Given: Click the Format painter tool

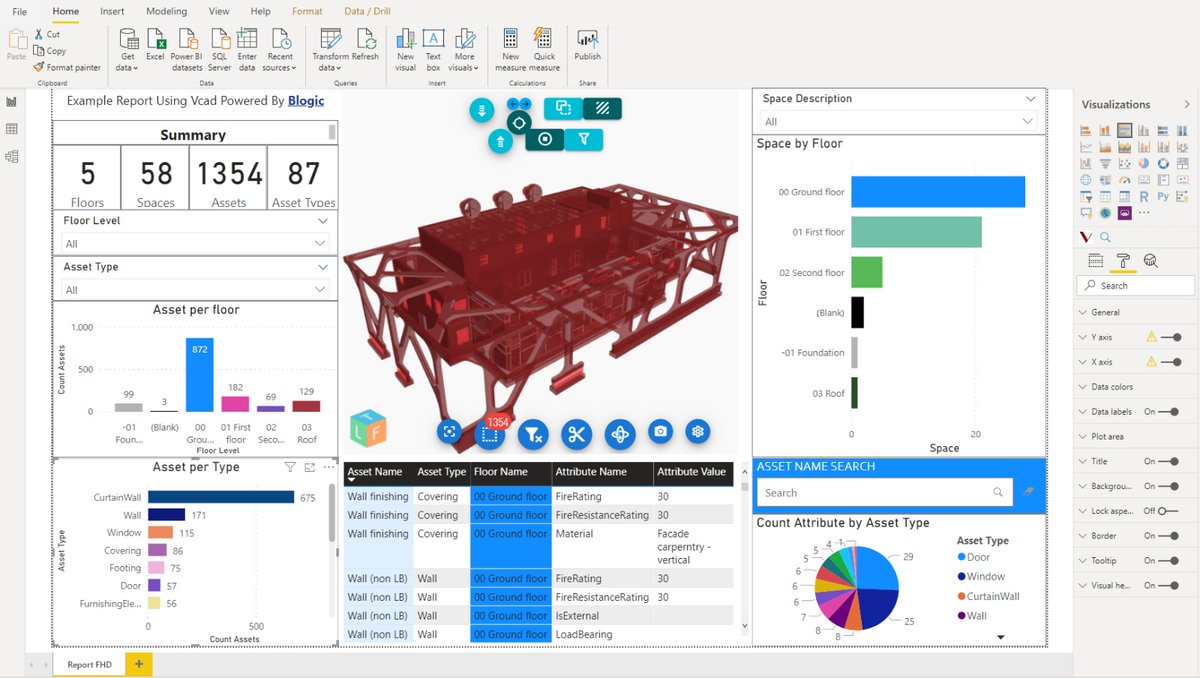Looking at the screenshot, I should [67, 67].
